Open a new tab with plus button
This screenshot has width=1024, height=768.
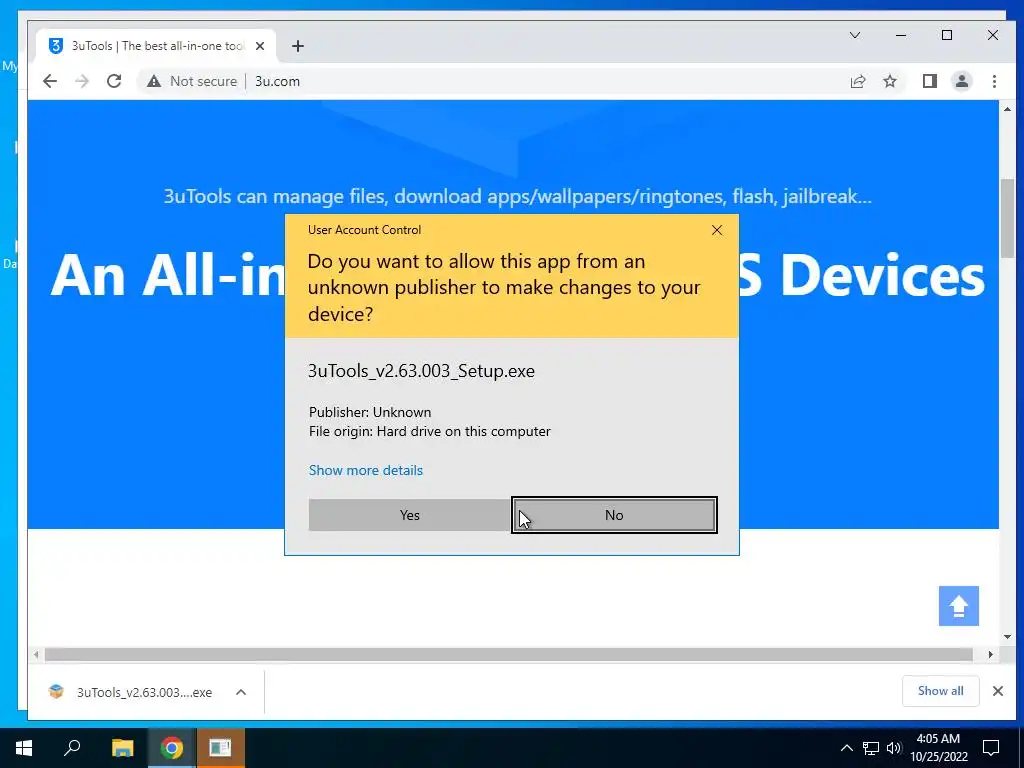[298, 46]
